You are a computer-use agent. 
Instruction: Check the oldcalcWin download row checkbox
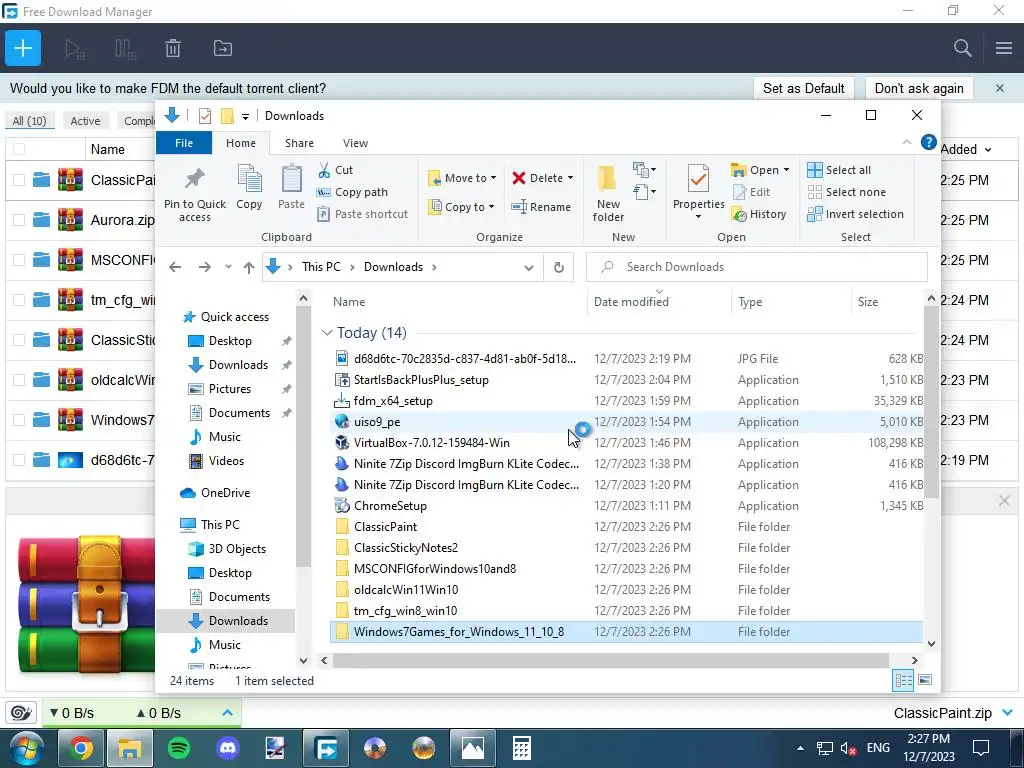[19, 380]
